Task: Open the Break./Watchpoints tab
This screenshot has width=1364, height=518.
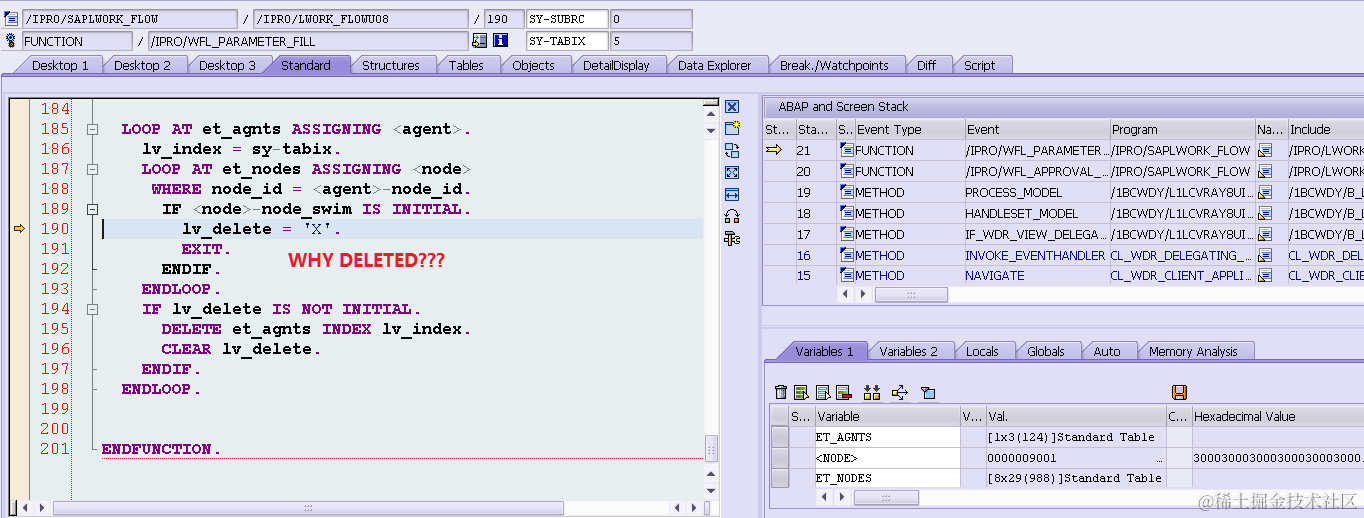Action: pyautogui.click(x=834, y=65)
